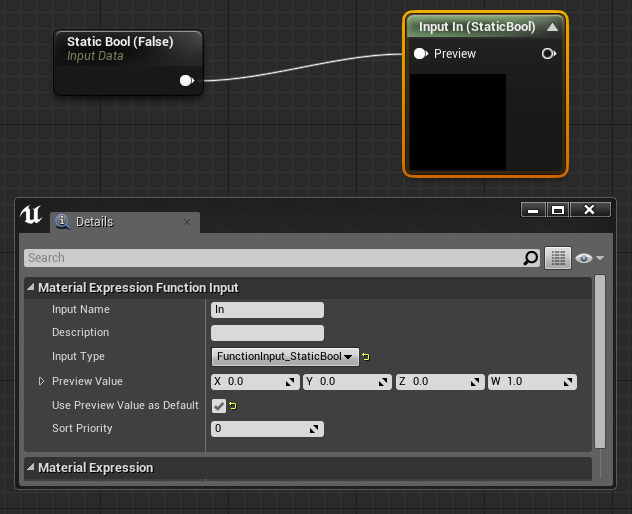Click the Input Name text field
The height and width of the screenshot is (514, 632).
click(267, 310)
